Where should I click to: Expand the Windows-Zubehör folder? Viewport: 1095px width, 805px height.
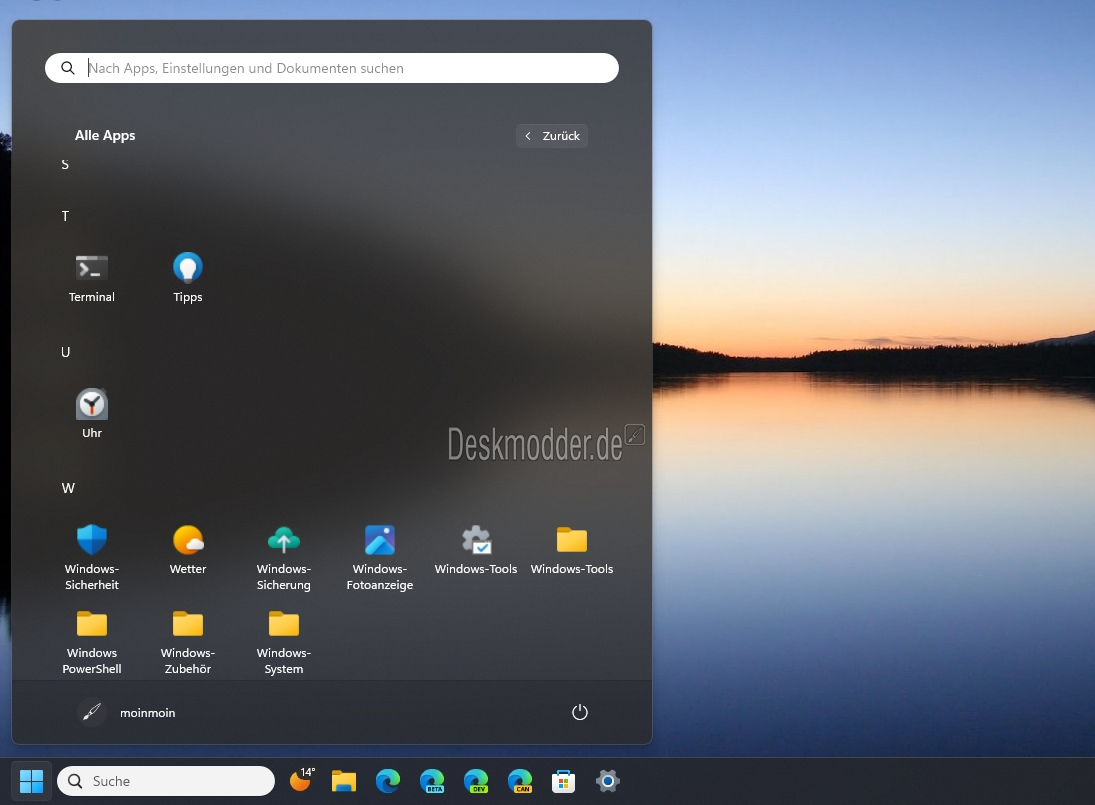pyautogui.click(x=188, y=642)
